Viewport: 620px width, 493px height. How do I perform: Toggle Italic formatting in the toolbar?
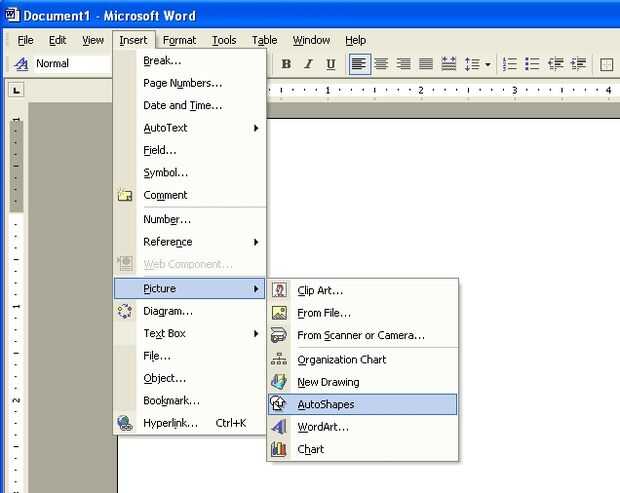[x=308, y=64]
